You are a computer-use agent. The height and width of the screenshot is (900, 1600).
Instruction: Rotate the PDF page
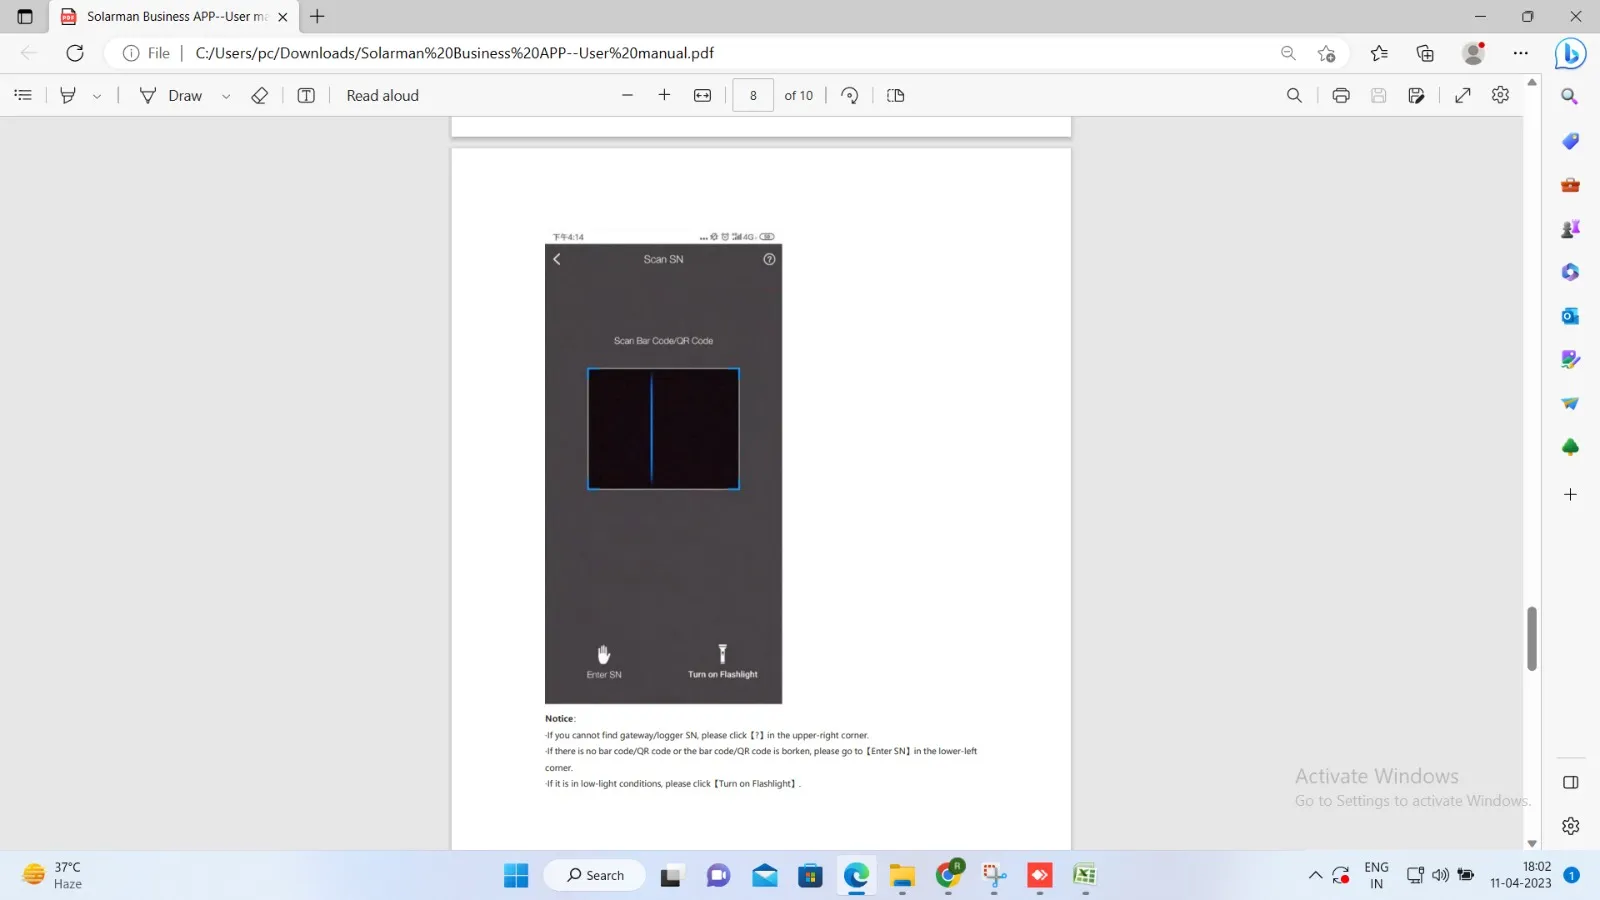coord(849,95)
